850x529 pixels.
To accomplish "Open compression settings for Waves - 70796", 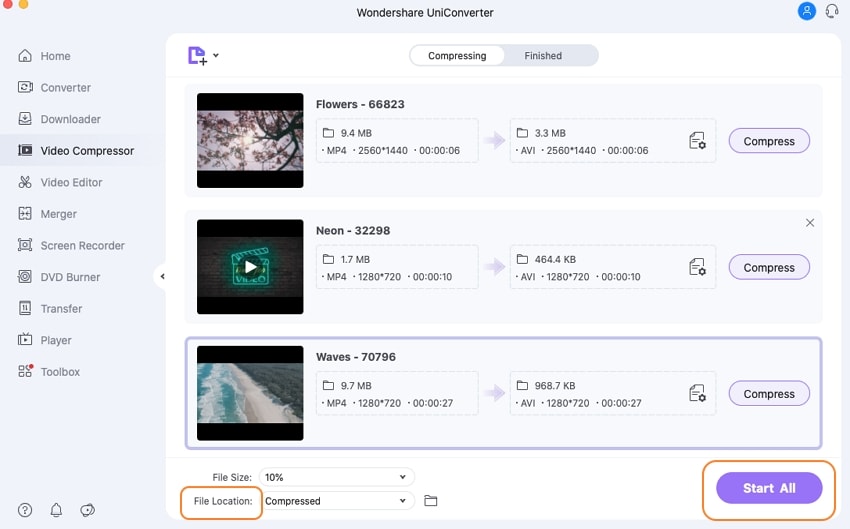I will click(x=697, y=393).
